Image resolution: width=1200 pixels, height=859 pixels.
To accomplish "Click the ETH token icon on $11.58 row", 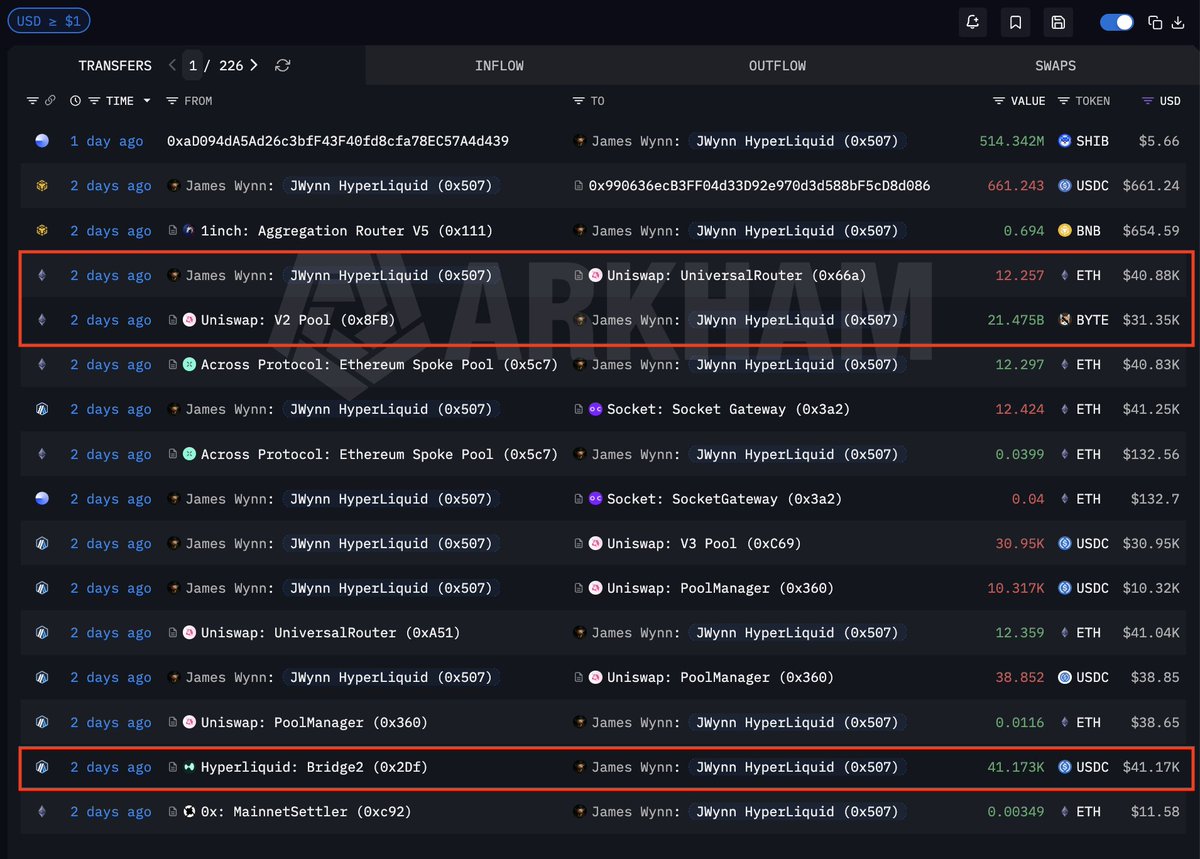I will [x=1065, y=812].
